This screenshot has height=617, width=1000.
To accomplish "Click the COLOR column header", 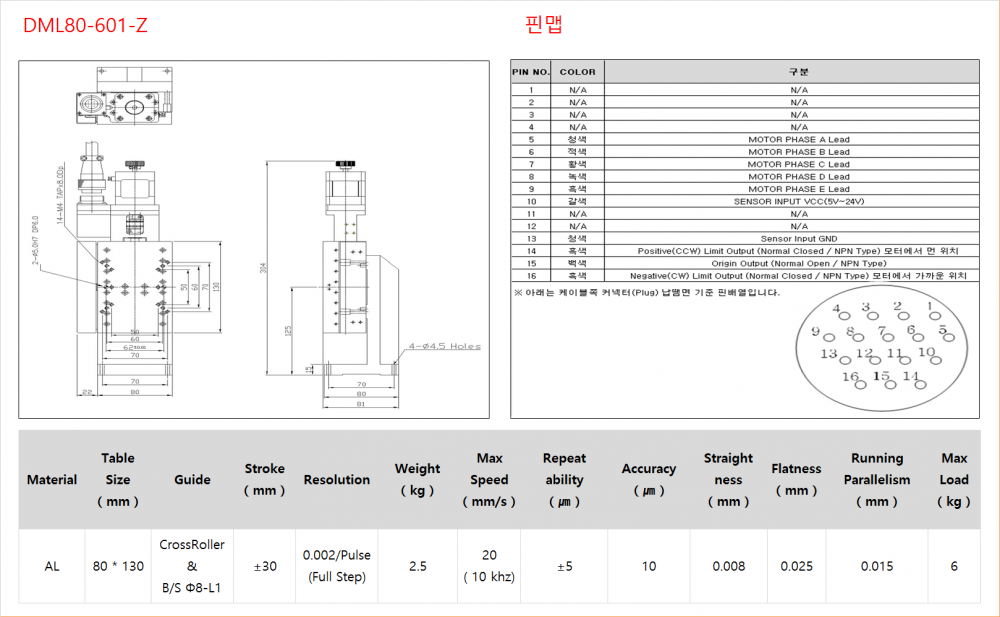I will click(577, 72).
